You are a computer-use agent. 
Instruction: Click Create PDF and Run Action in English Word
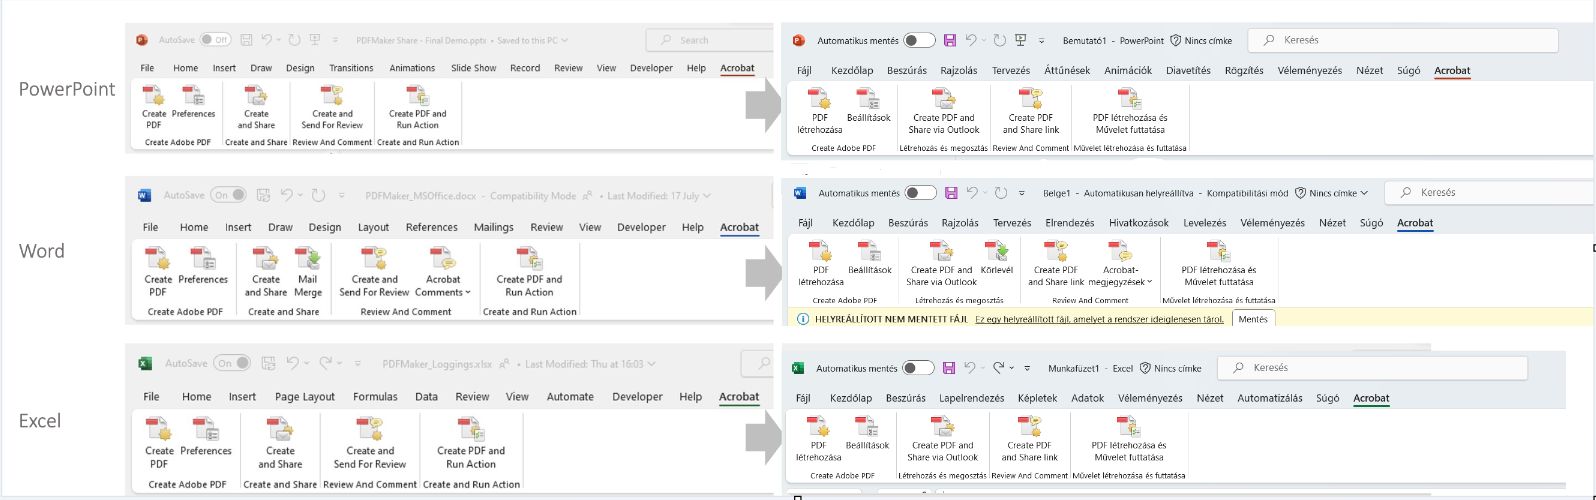[x=529, y=272]
